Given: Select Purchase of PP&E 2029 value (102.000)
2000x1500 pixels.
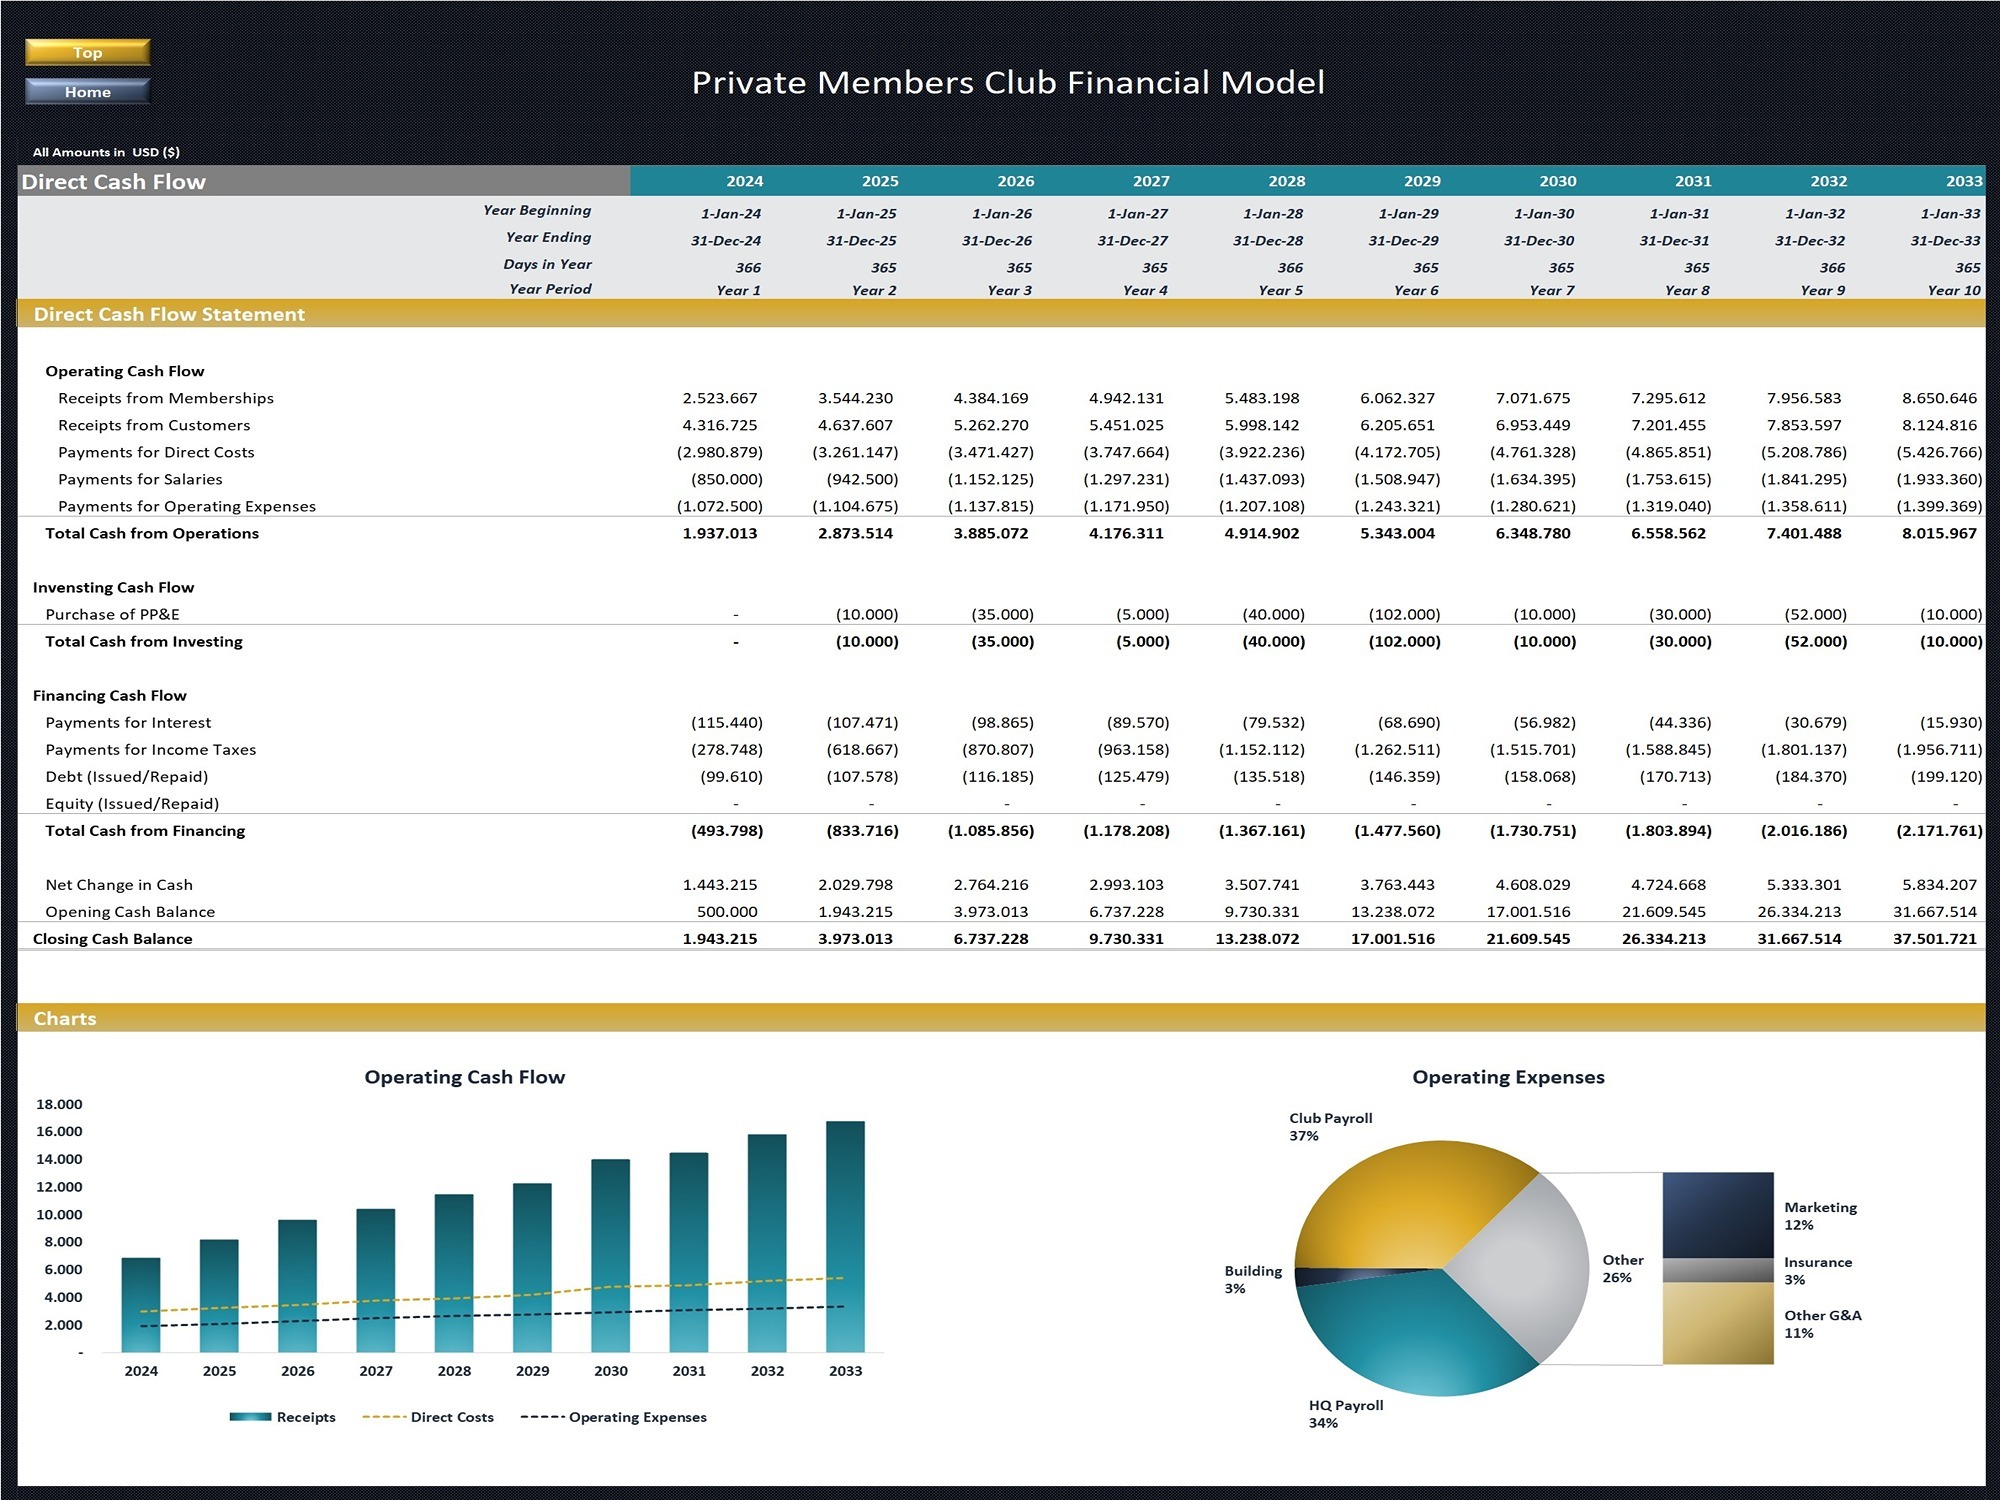Looking at the screenshot, I should pos(1404,614).
